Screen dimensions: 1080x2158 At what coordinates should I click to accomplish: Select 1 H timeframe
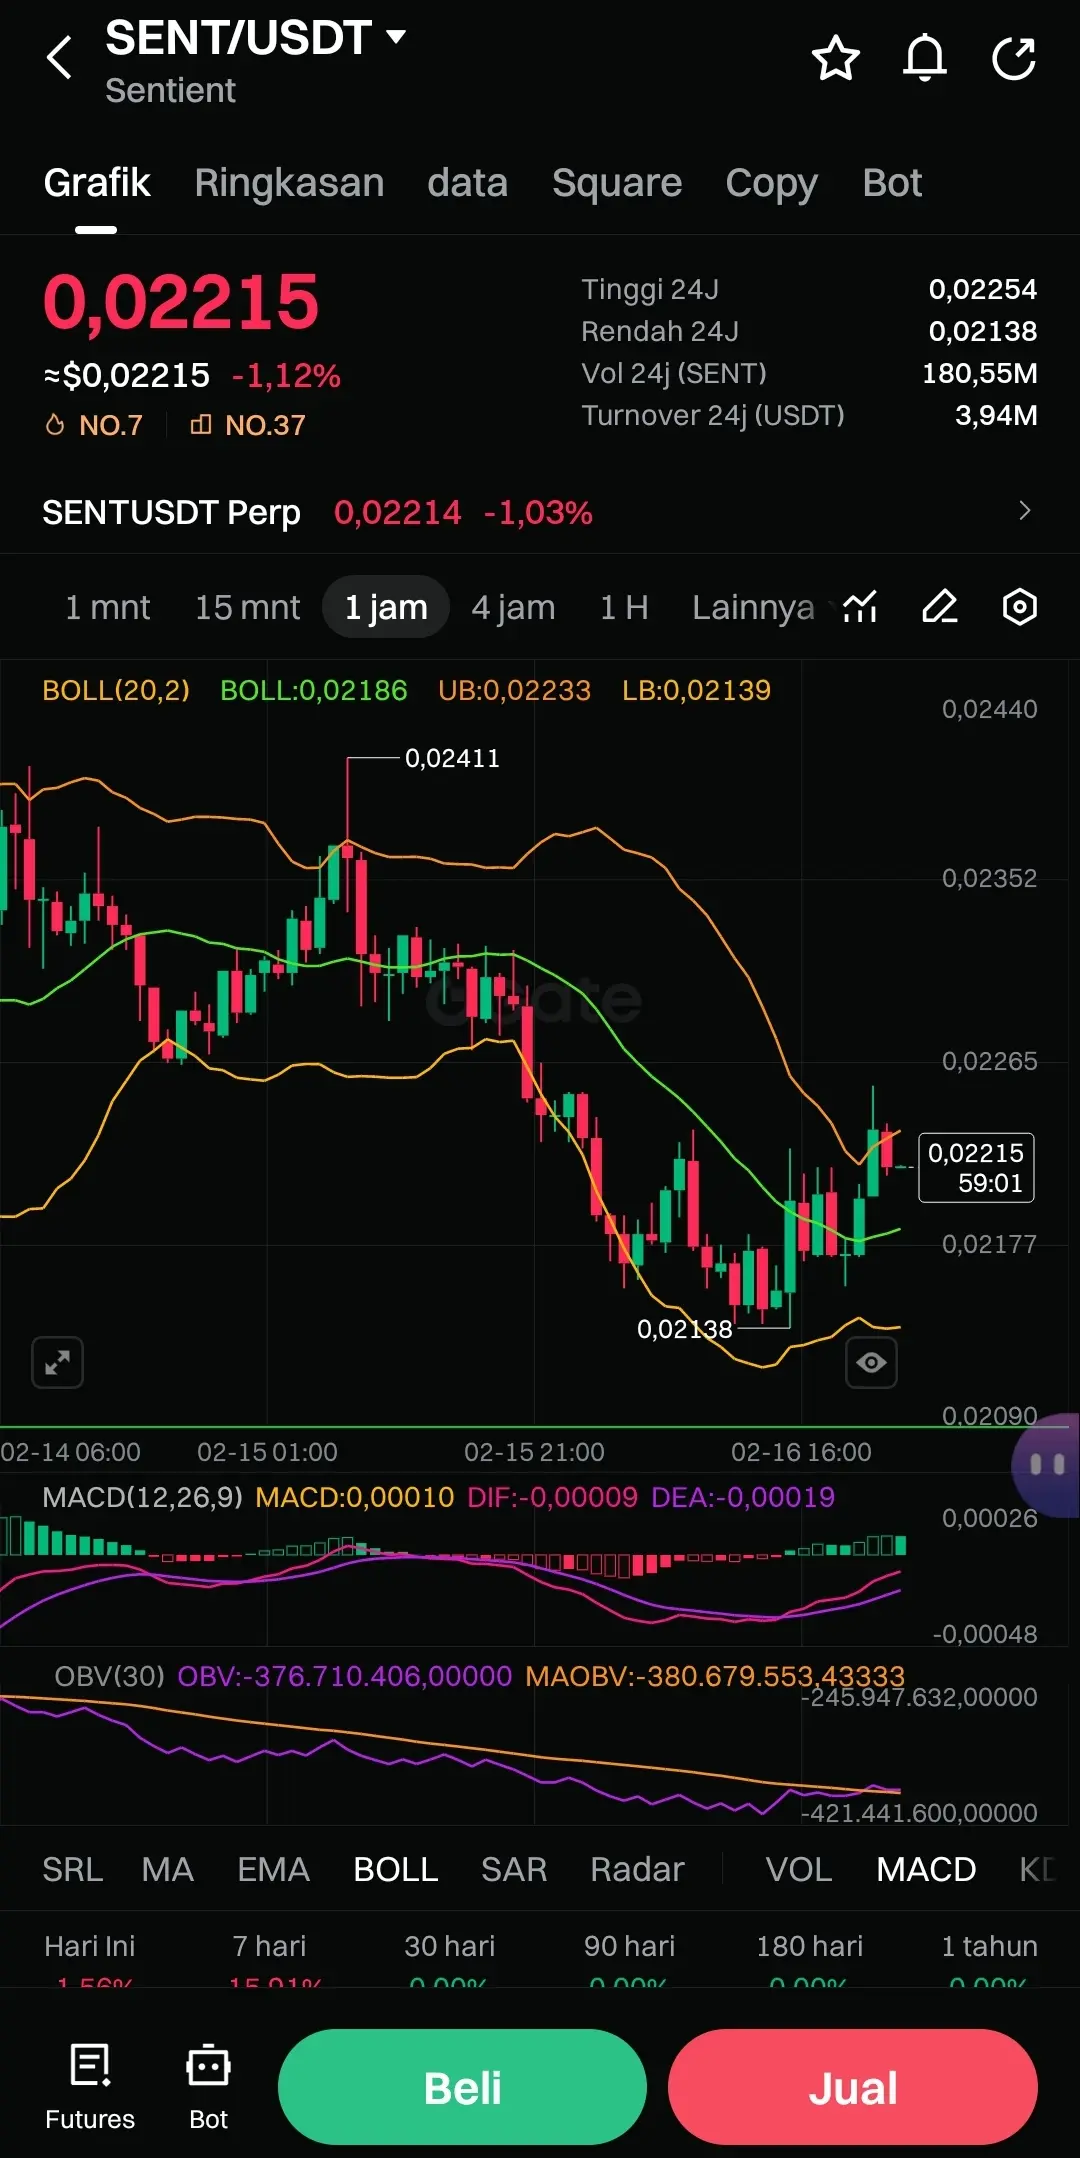(x=624, y=607)
